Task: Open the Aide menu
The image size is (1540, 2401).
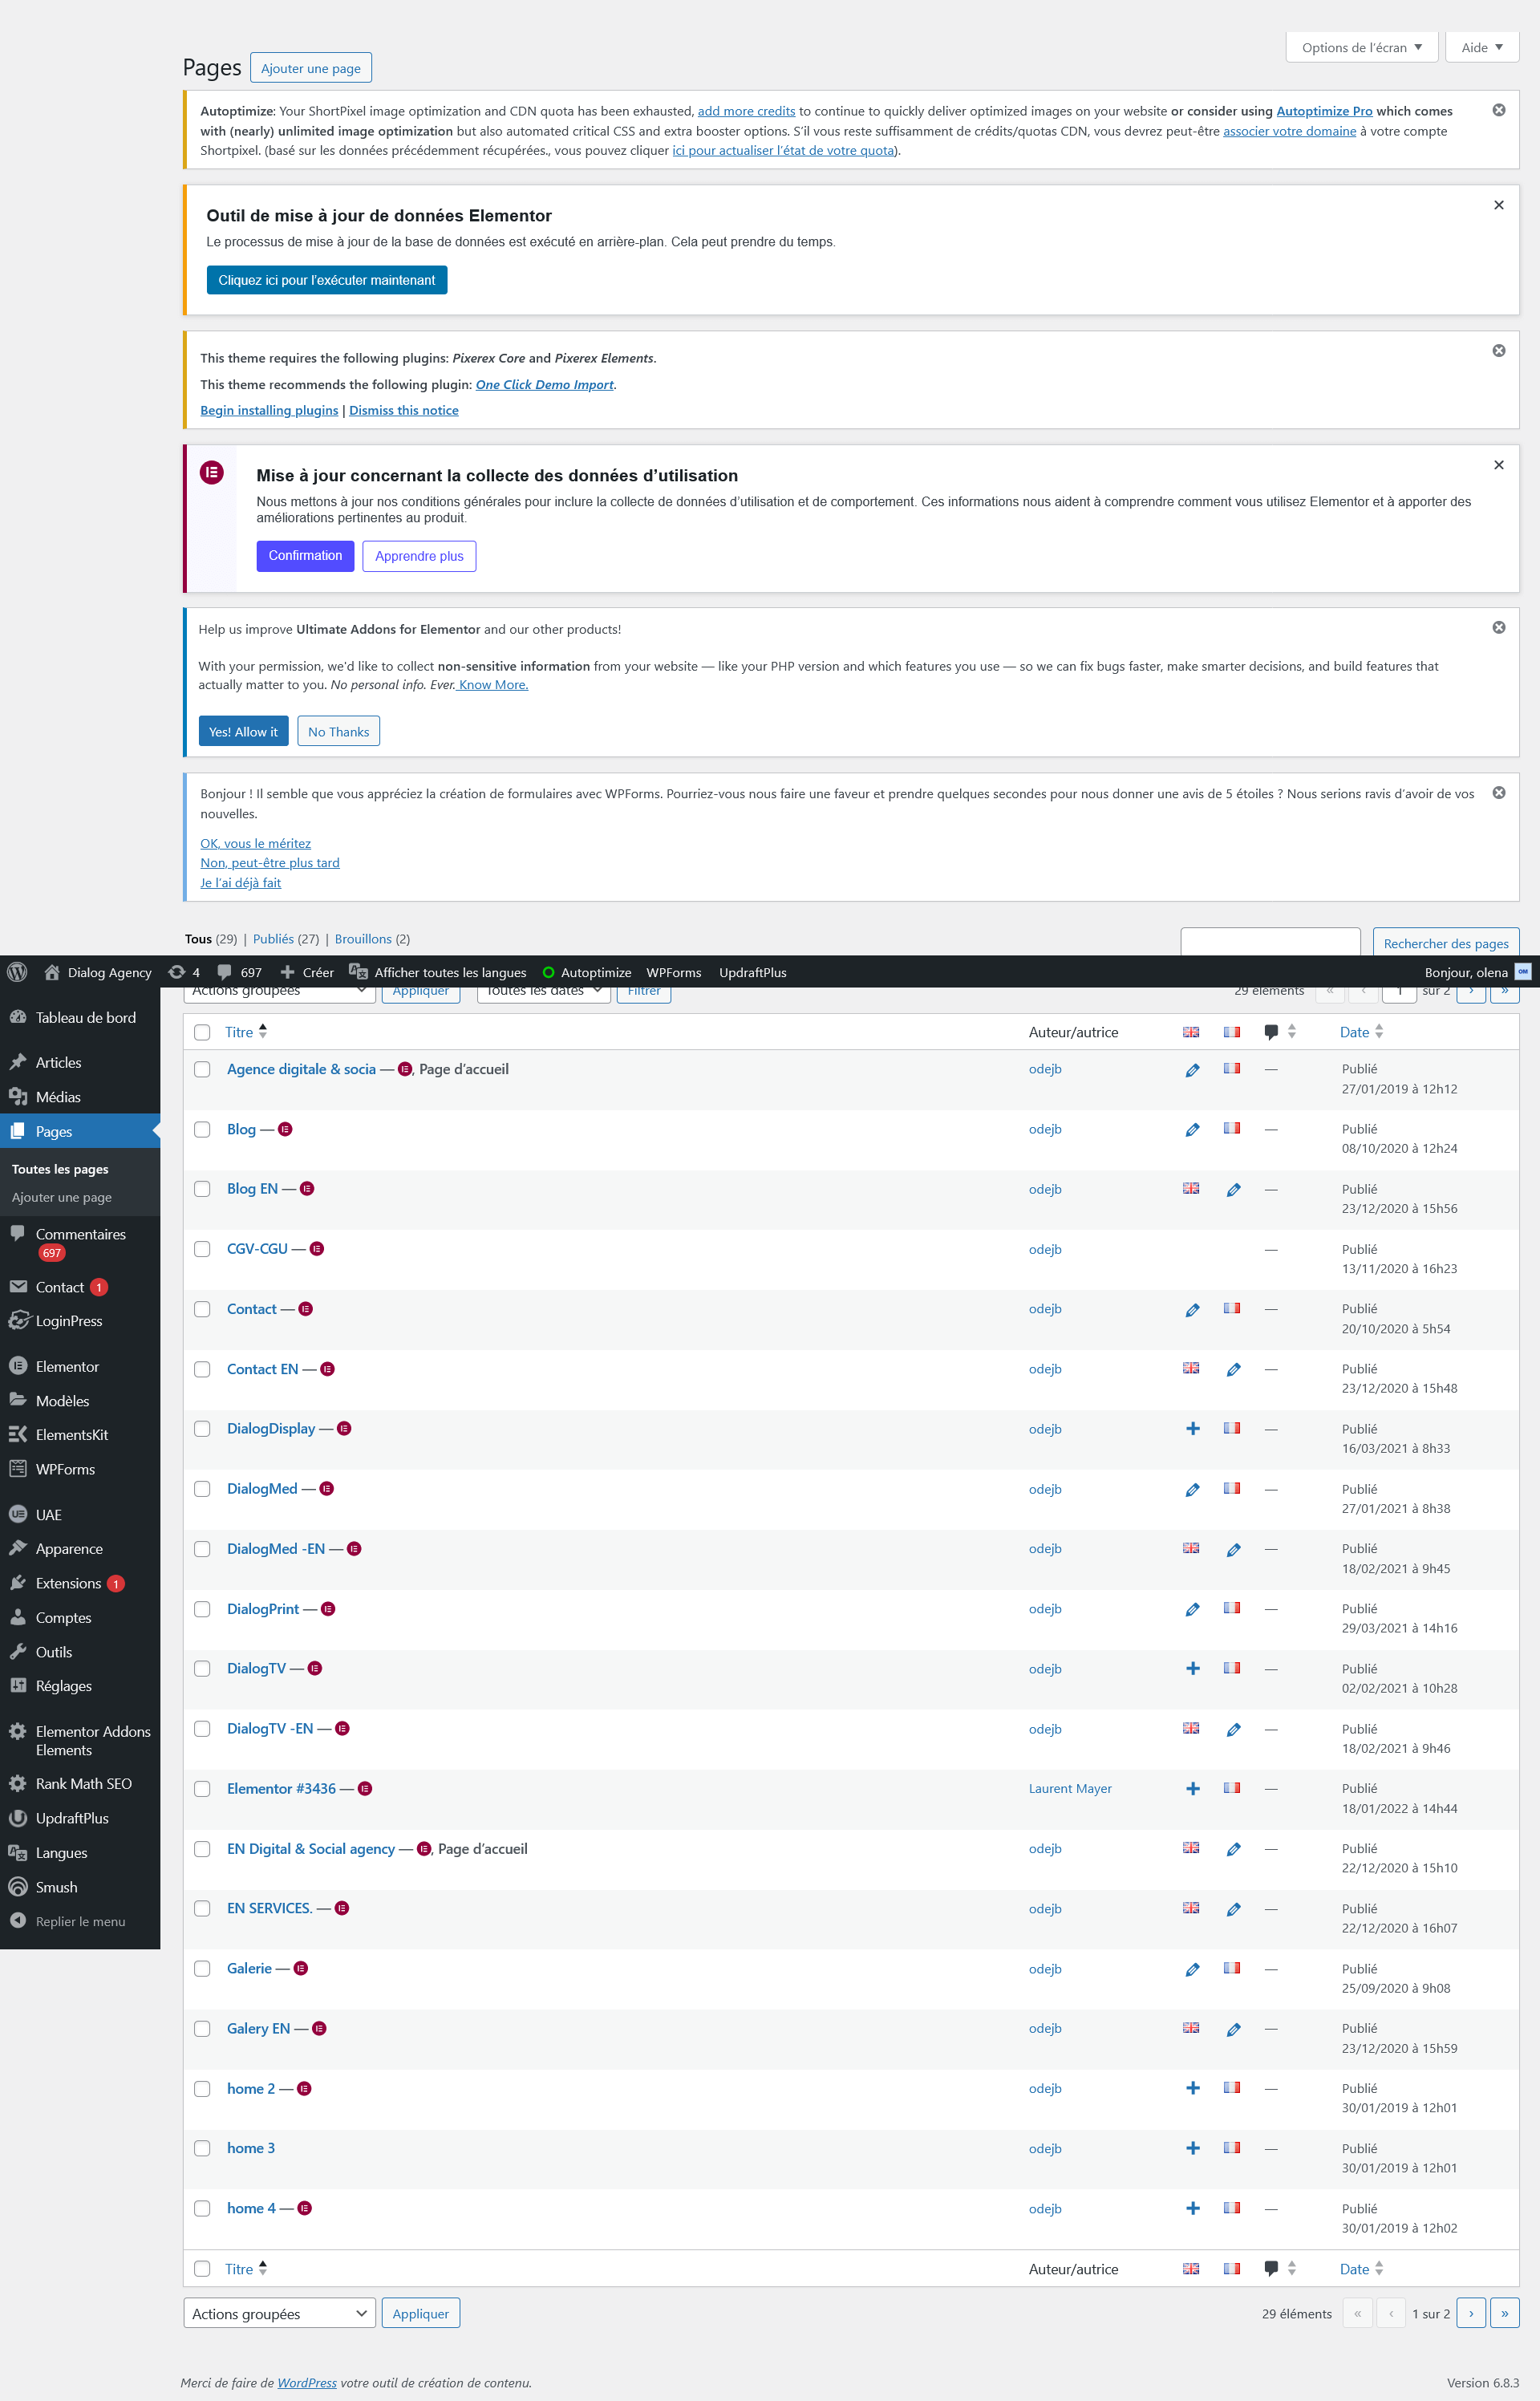Action: click(1481, 46)
